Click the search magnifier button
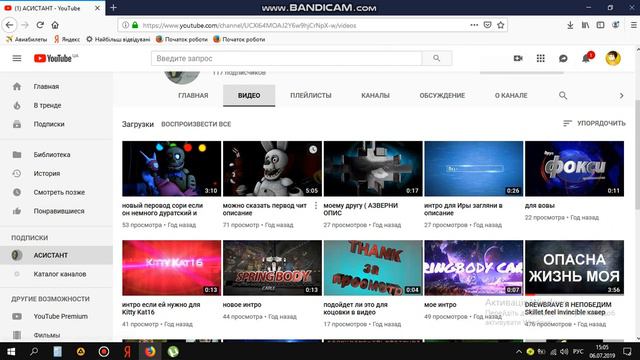Viewport: 640px width, 360px height. (x=437, y=58)
